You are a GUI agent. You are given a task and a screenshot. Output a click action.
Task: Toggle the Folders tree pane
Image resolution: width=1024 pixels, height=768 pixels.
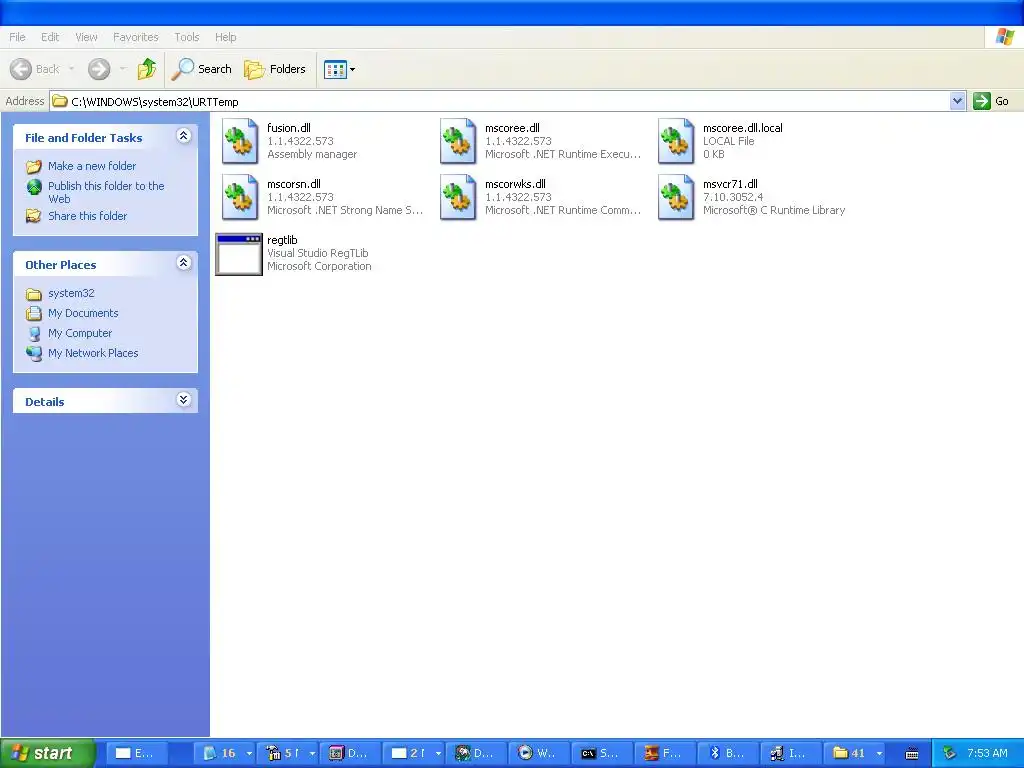click(x=275, y=69)
